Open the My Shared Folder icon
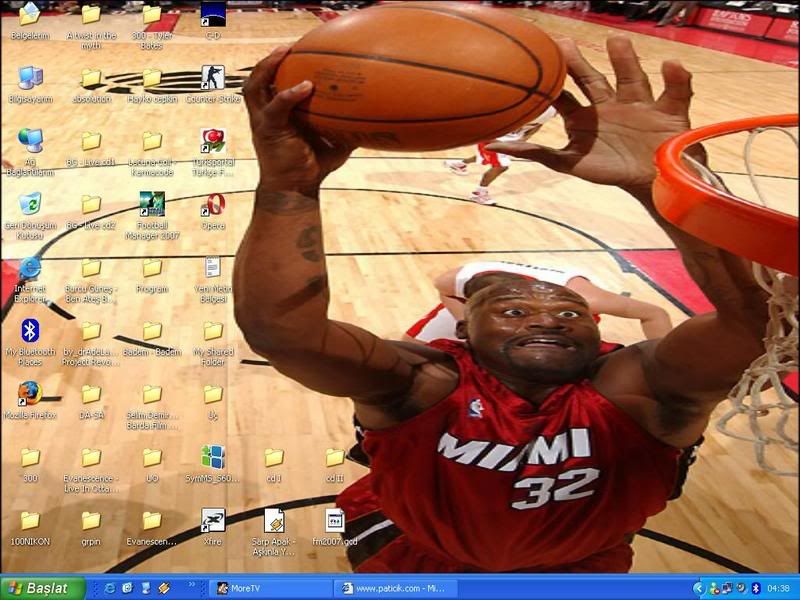 point(213,331)
